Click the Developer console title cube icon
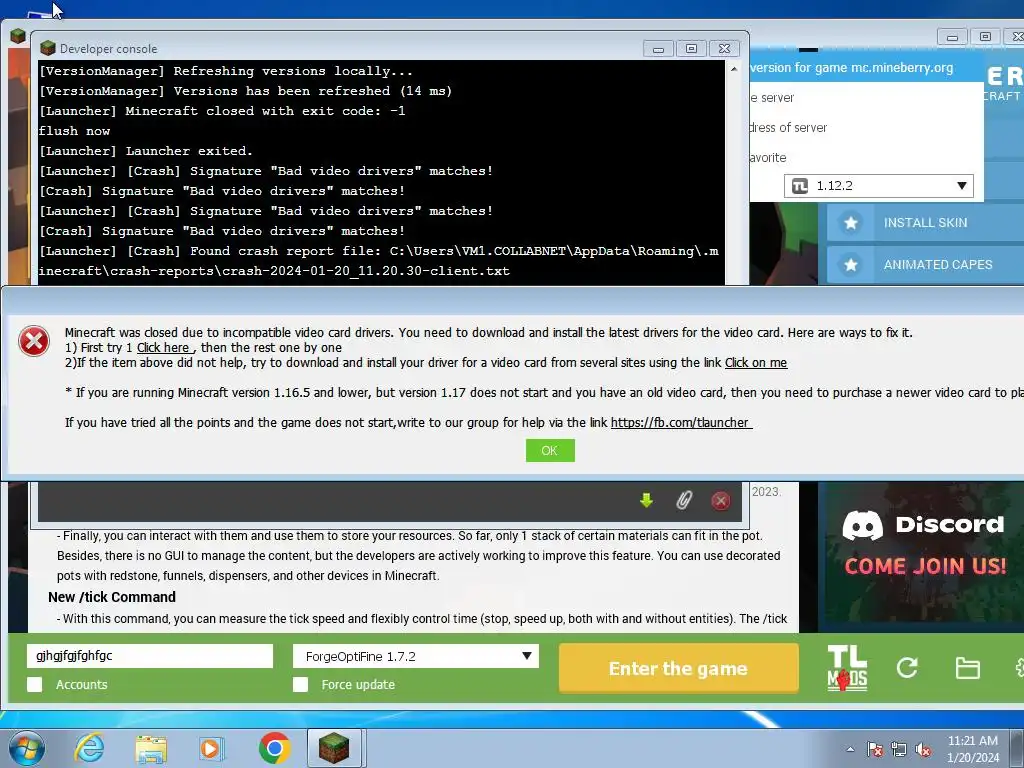 coord(48,48)
